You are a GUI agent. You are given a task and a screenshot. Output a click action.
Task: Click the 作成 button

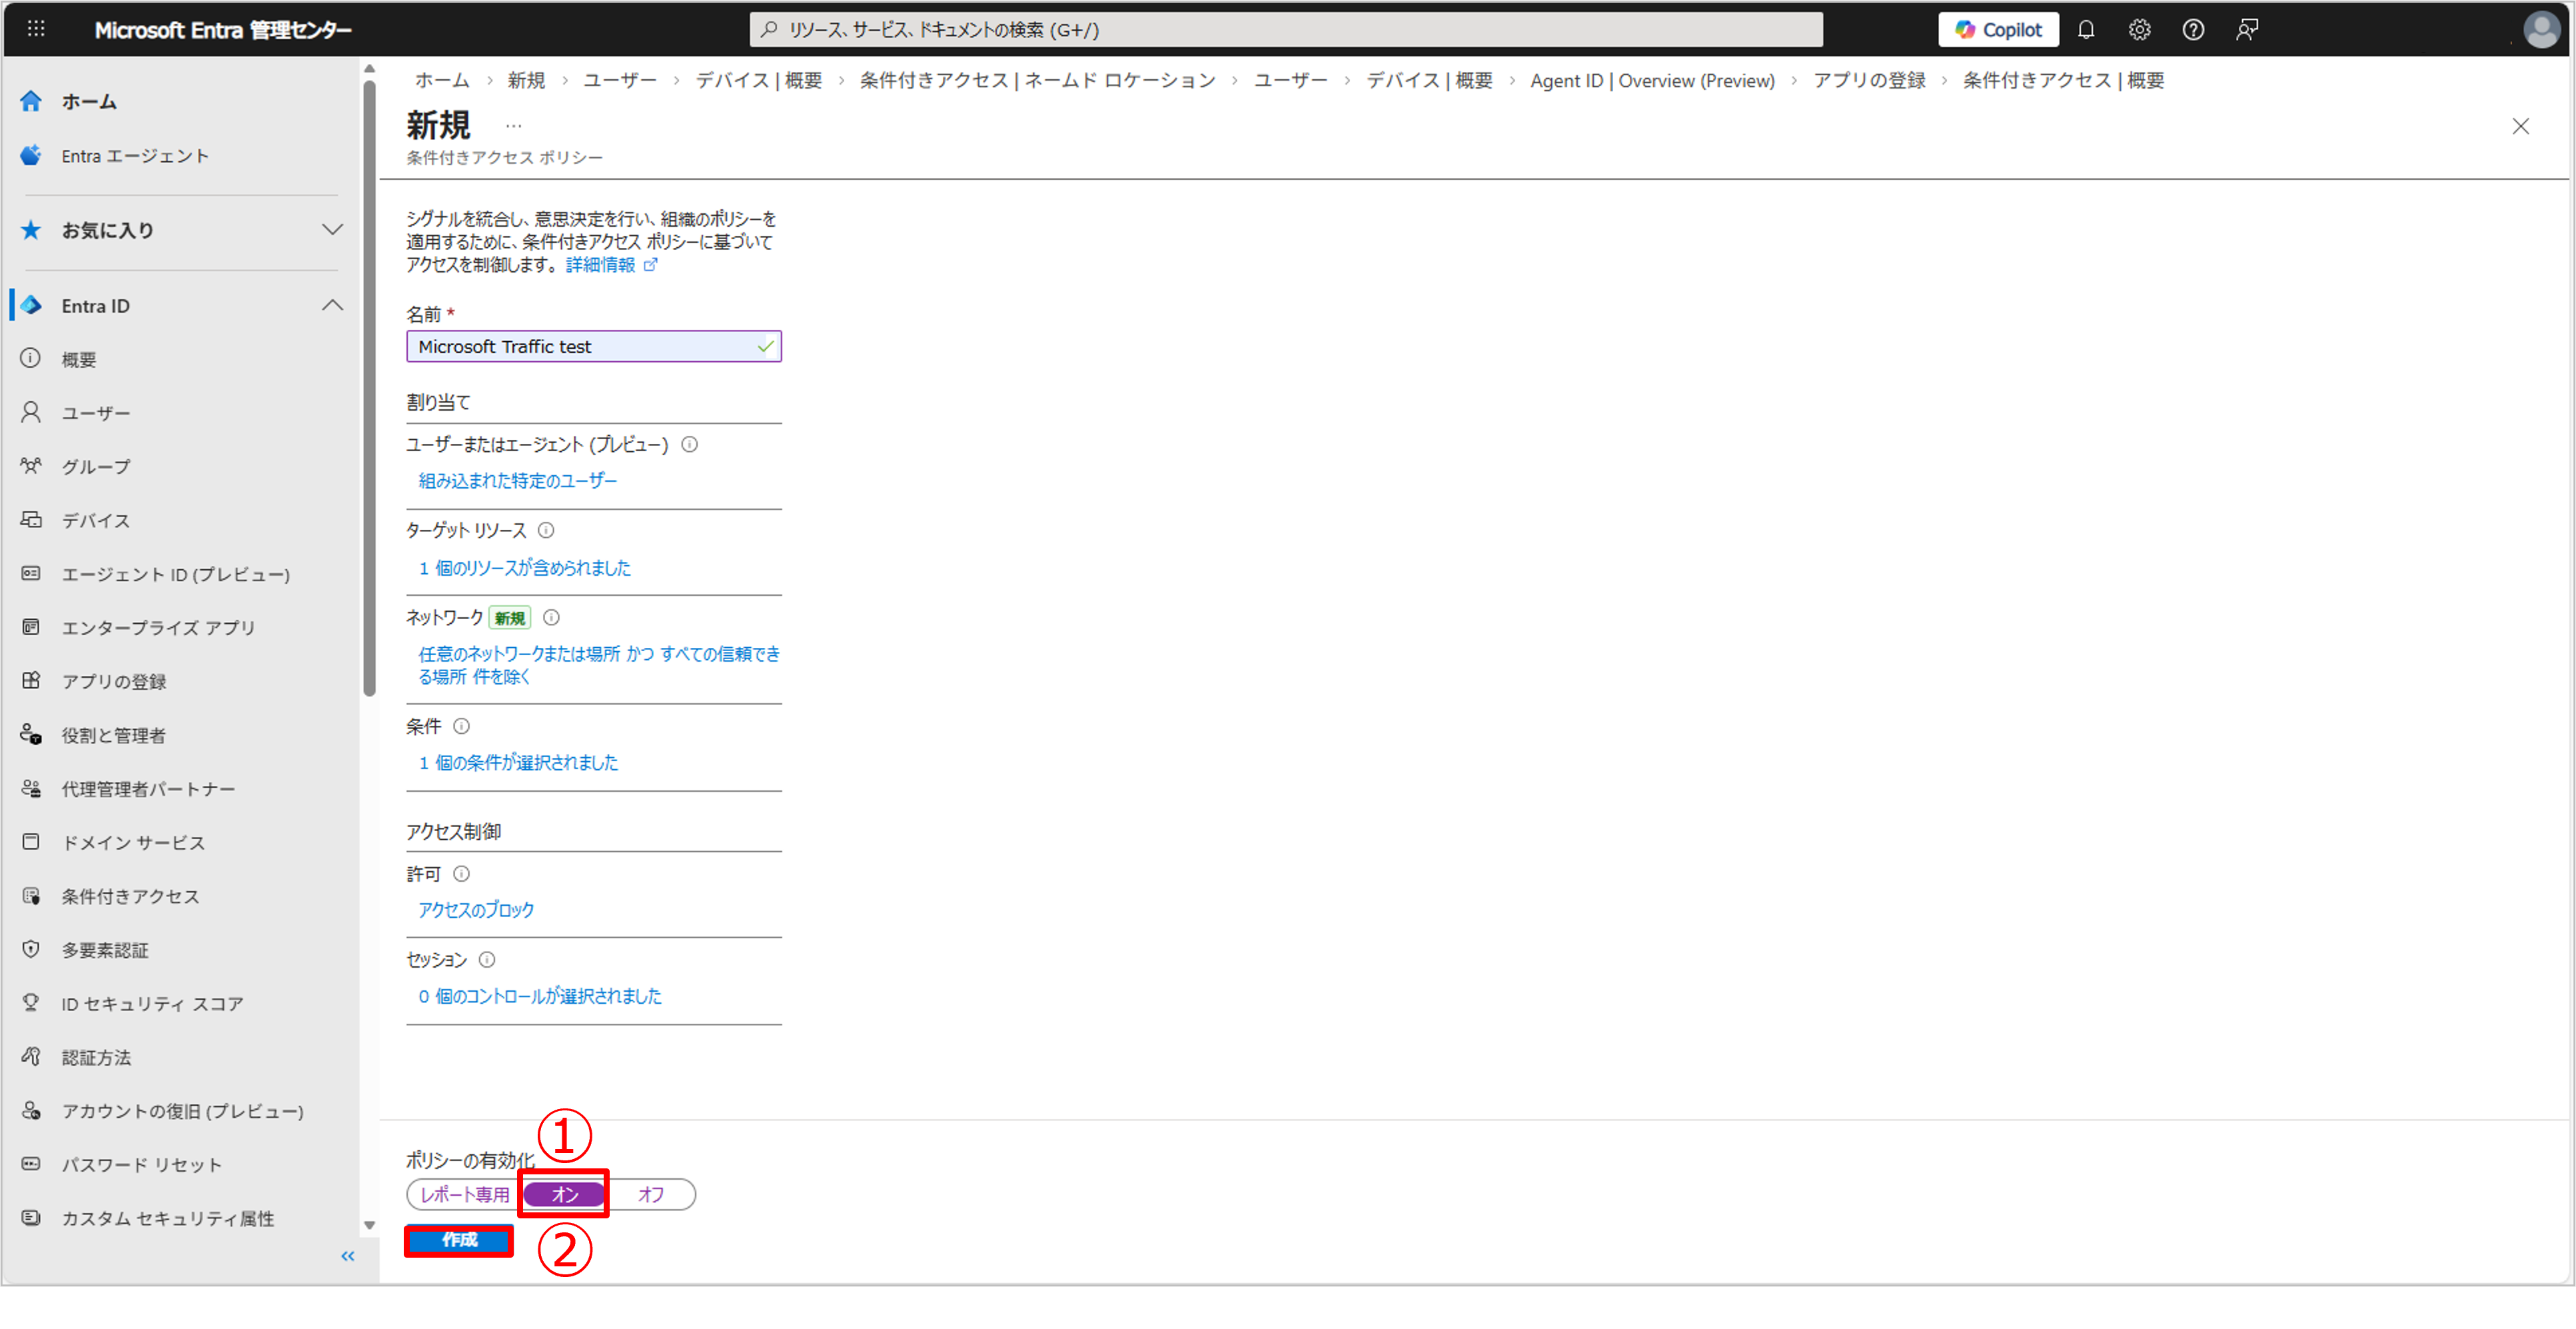tap(459, 1240)
